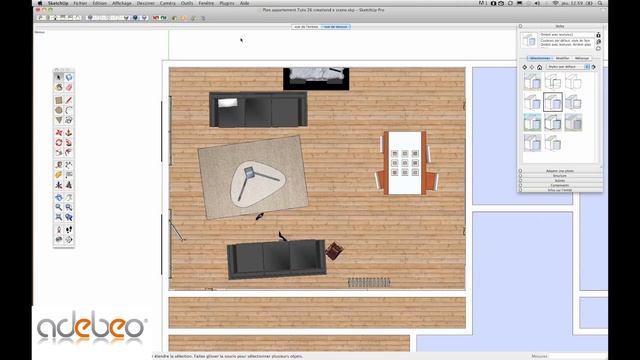Select the Axes tool
Screen dimensions: 640x360
(x=59, y=185)
